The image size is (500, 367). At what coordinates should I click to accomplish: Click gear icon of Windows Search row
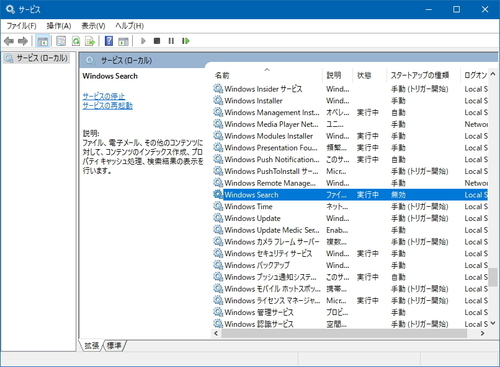point(218,194)
